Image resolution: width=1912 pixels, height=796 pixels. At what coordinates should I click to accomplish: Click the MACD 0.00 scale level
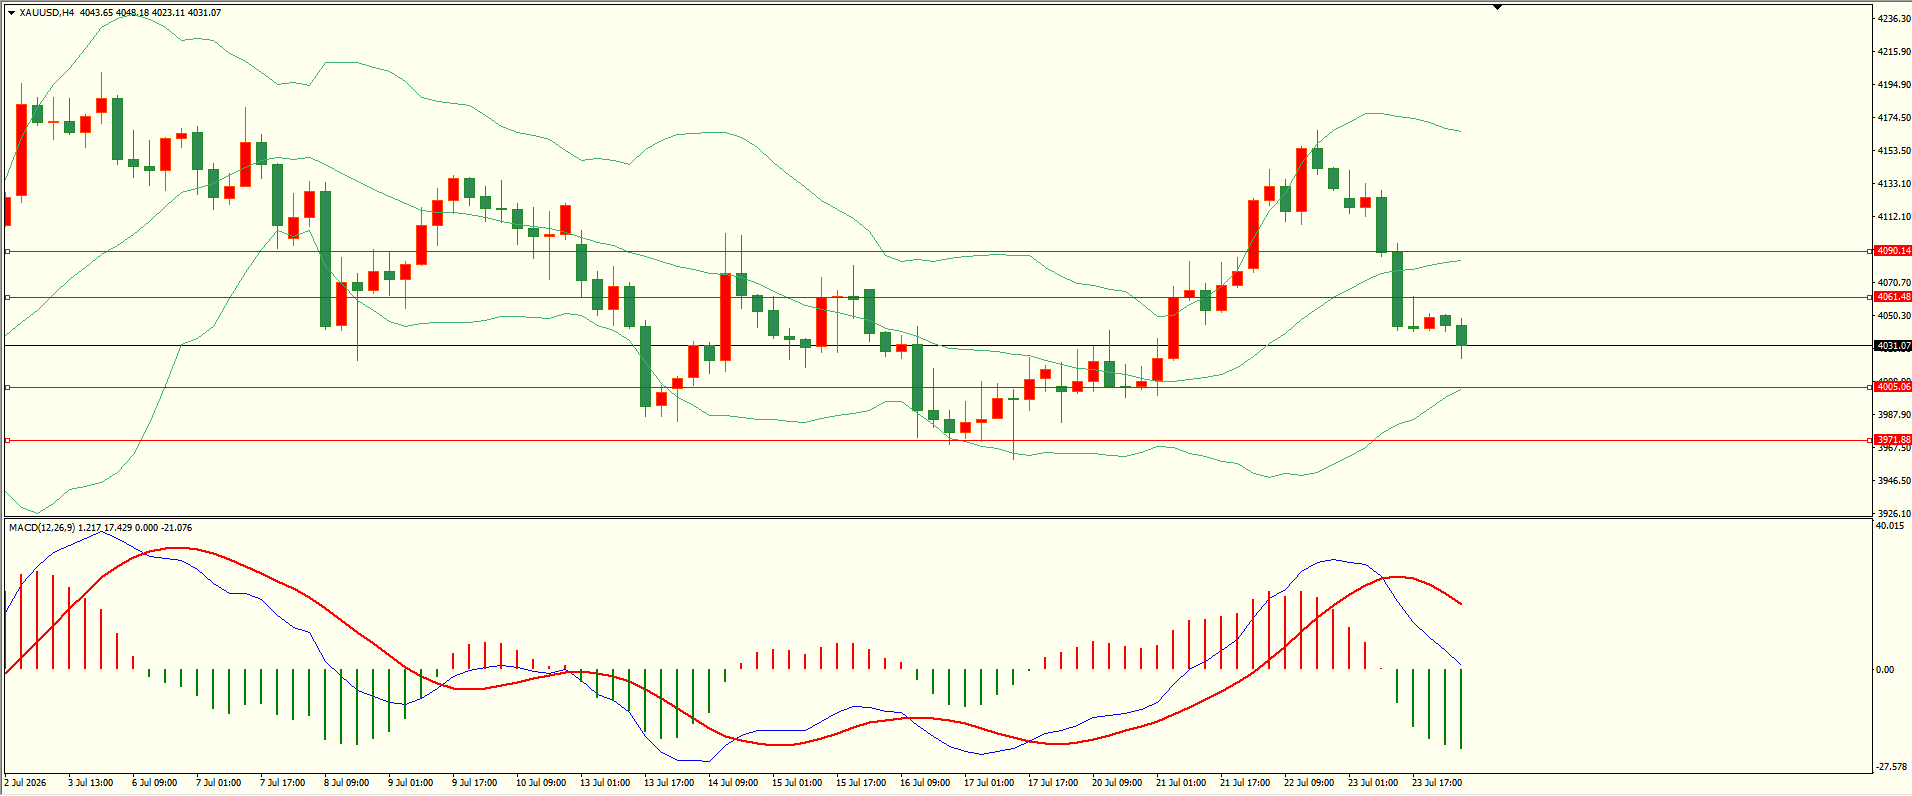pos(1885,670)
